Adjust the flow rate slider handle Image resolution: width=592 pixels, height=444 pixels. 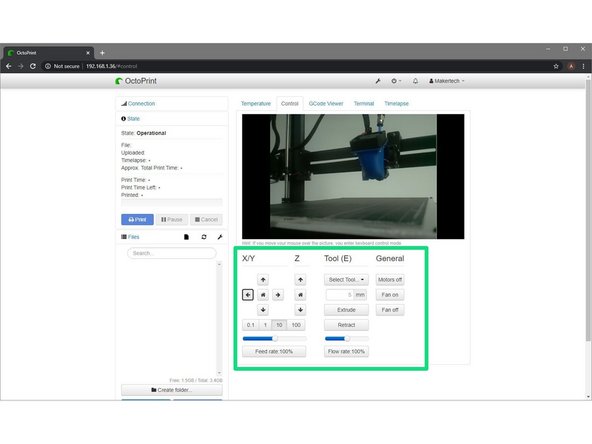pos(347,339)
